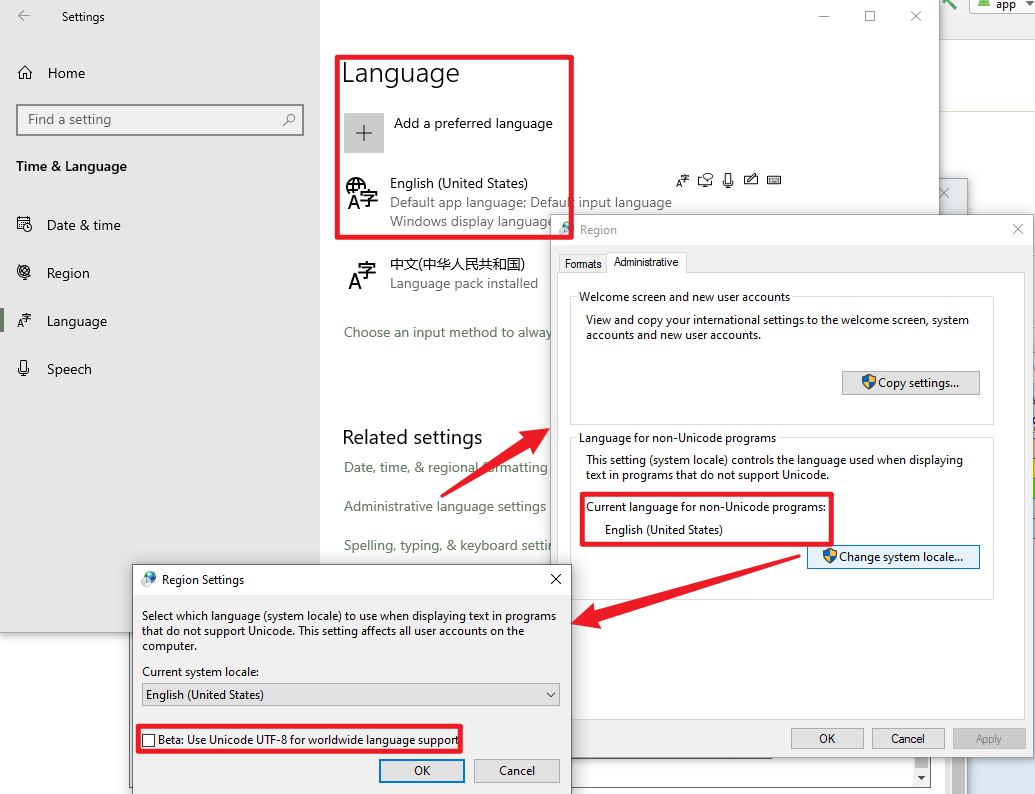Image resolution: width=1035 pixels, height=794 pixels.
Task: Close the Region Settings dialog
Action: tap(556, 579)
